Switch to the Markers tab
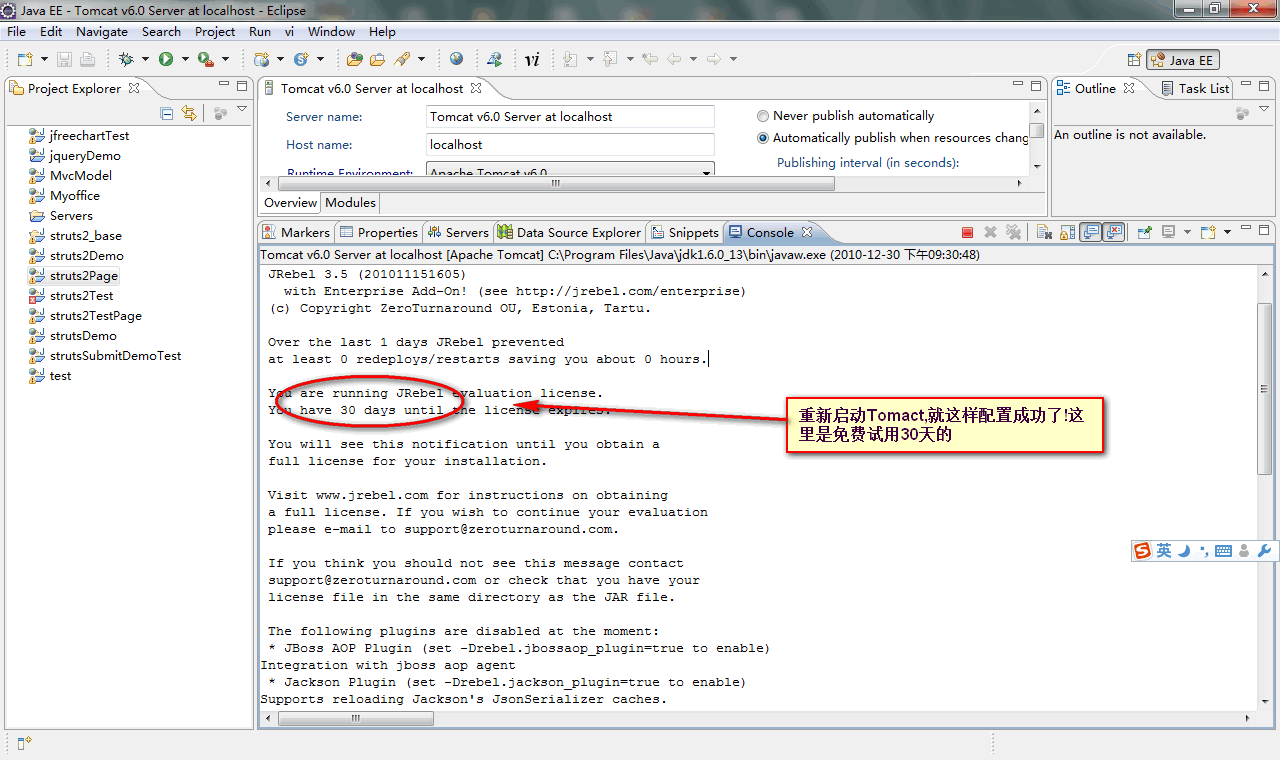Viewport: 1280px width, 760px height. click(x=297, y=232)
